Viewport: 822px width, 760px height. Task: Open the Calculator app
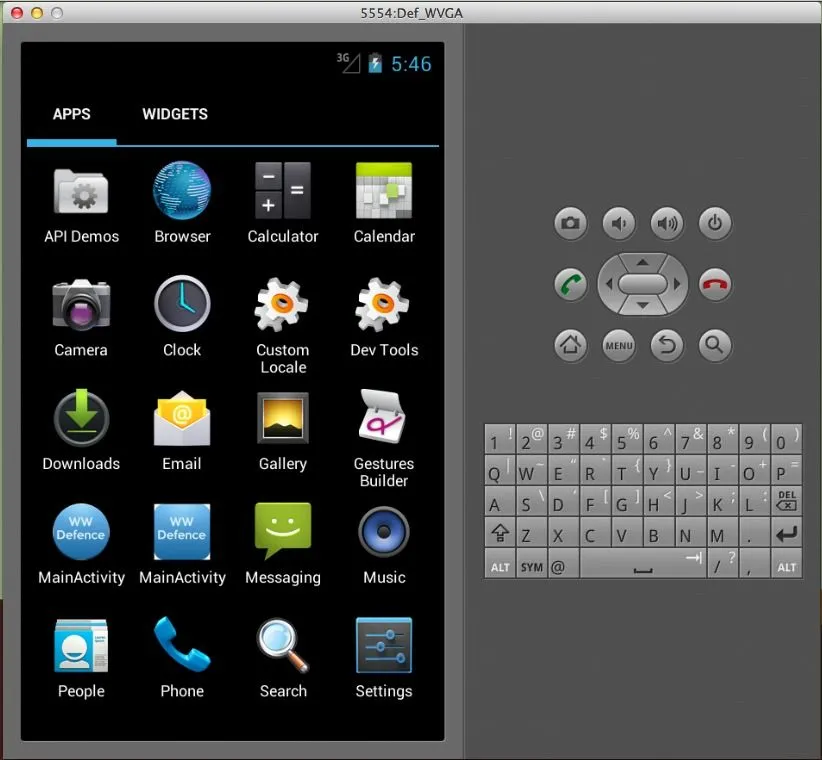point(283,192)
